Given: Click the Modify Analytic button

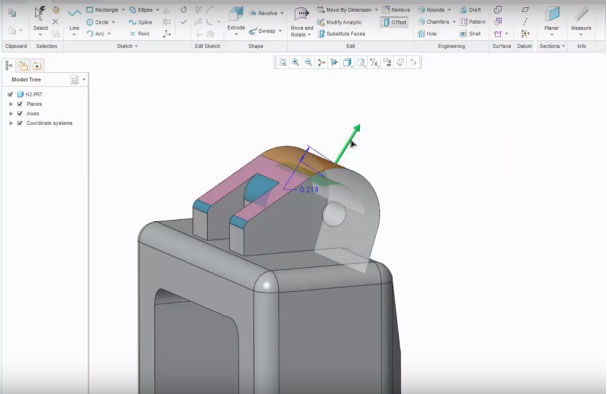Looking at the screenshot, I should click(x=340, y=22).
